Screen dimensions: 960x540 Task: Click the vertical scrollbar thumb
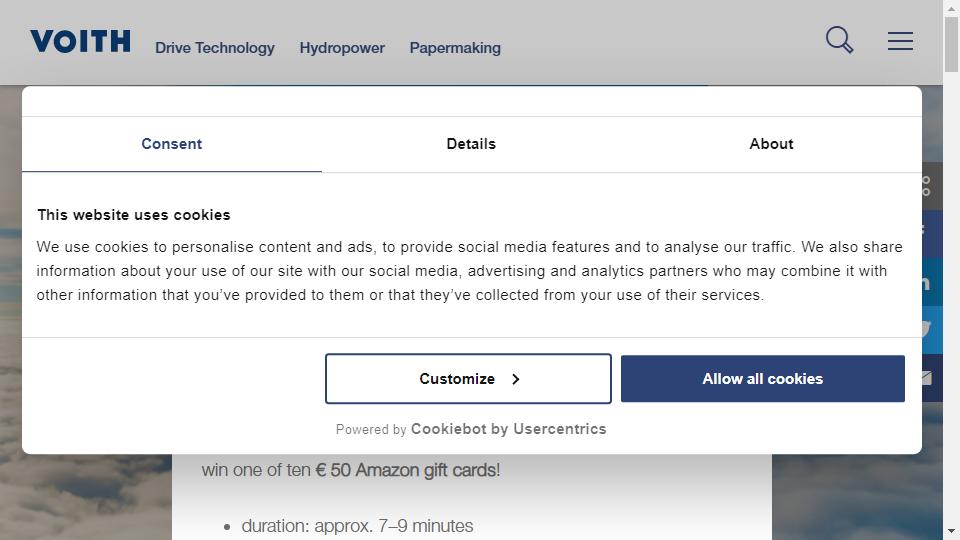click(x=951, y=45)
